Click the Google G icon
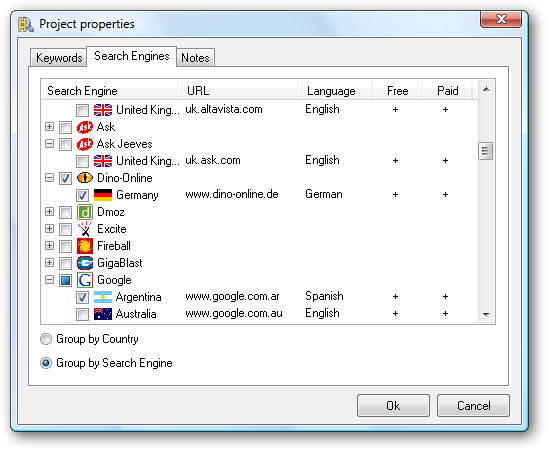This screenshot has height=450, width=547. pos(85,280)
